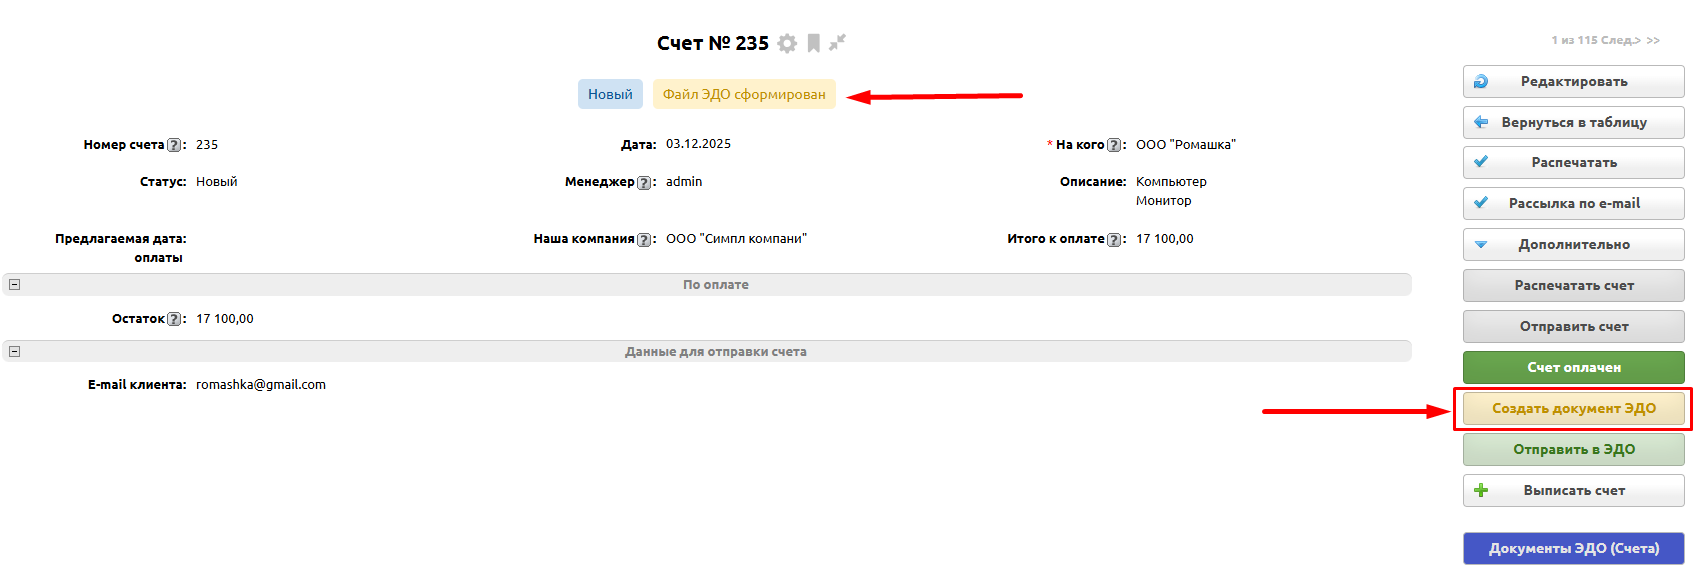Click help icon next to Остаток
The image size is (1703, 580).
174,319
